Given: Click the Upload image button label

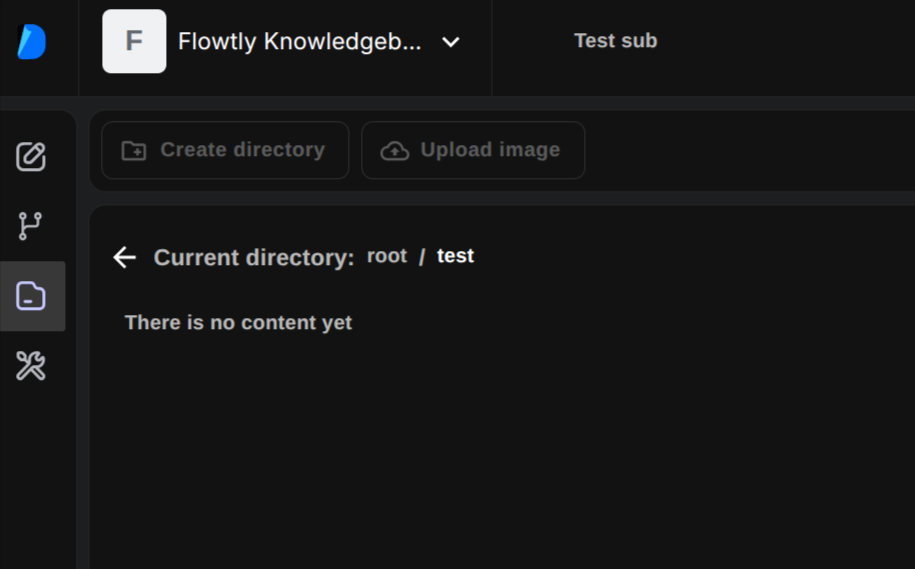Looking at the screenshot, I should tap(490, 150).
